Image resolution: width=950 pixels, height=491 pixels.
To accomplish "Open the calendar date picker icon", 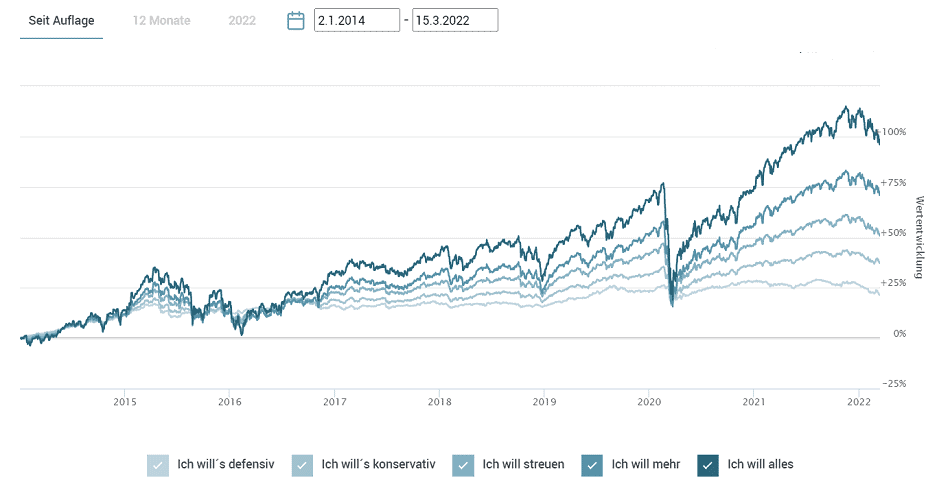I will (295, 21).
